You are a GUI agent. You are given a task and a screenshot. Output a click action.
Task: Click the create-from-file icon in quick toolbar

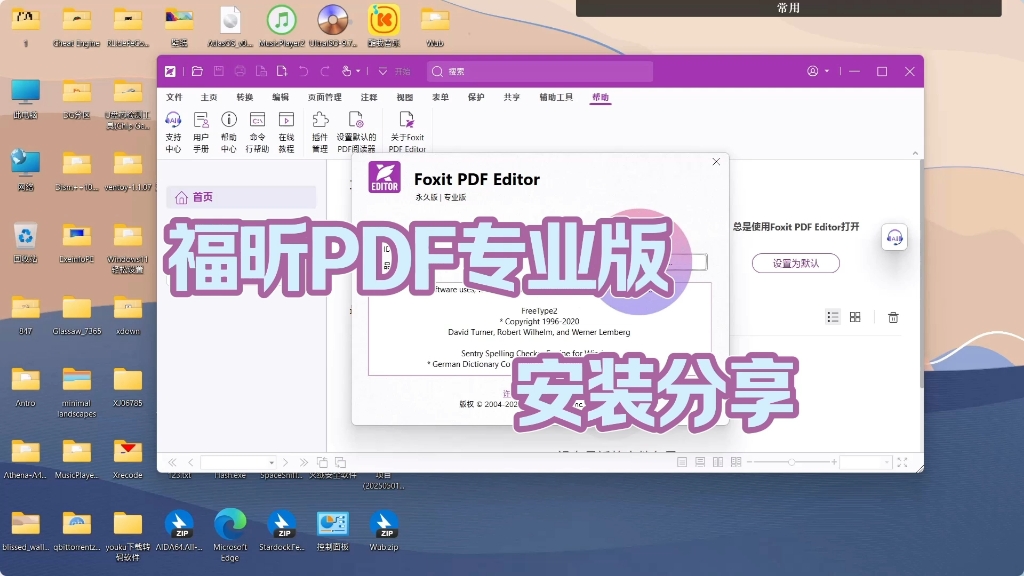pos(261,71)
